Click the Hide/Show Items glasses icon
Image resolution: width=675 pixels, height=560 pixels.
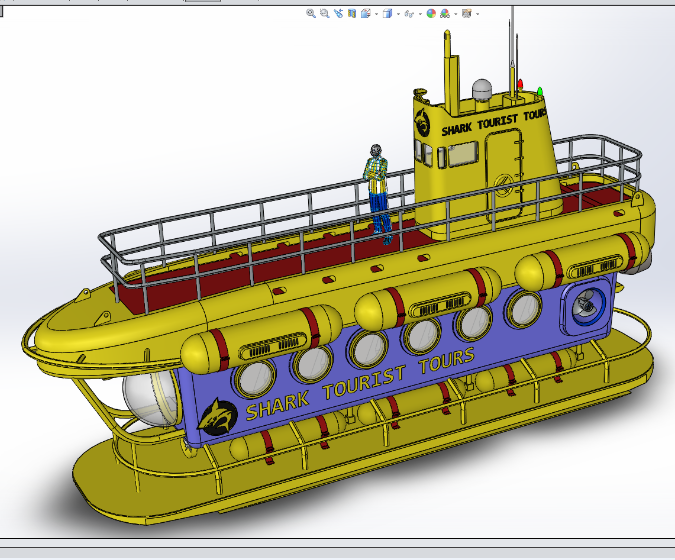(x=409, y=14)
